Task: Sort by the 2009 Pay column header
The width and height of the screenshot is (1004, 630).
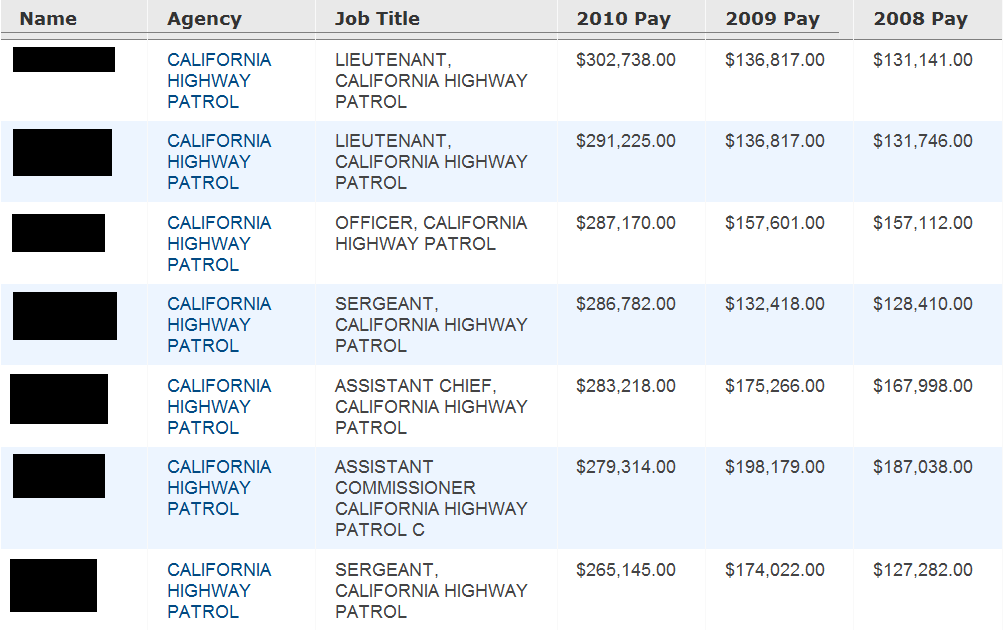Action: point(772,19)
